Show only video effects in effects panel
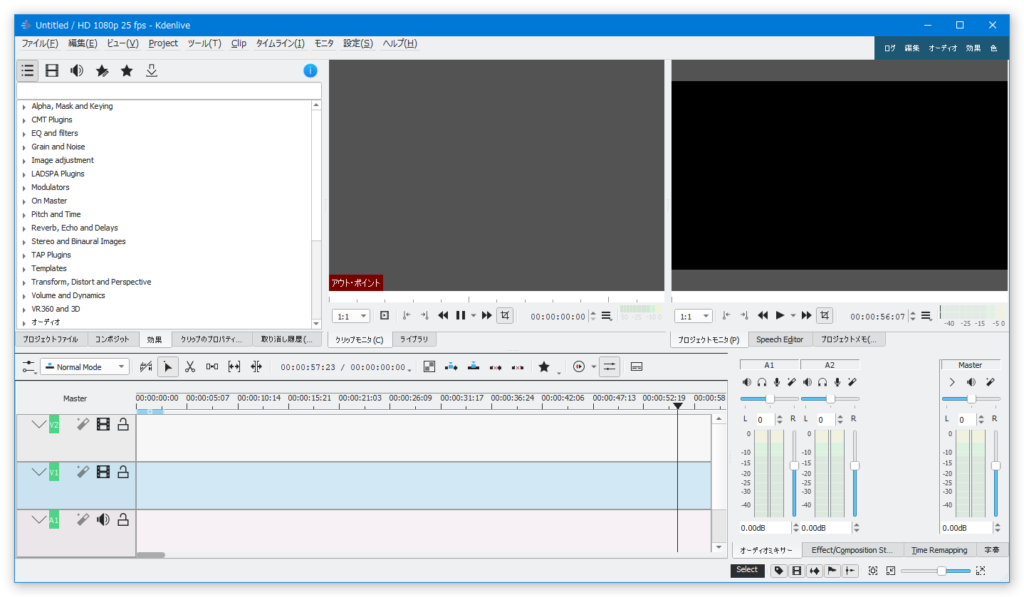The width and height of the screenshot is (1024, 597). [x=51, y=71]
